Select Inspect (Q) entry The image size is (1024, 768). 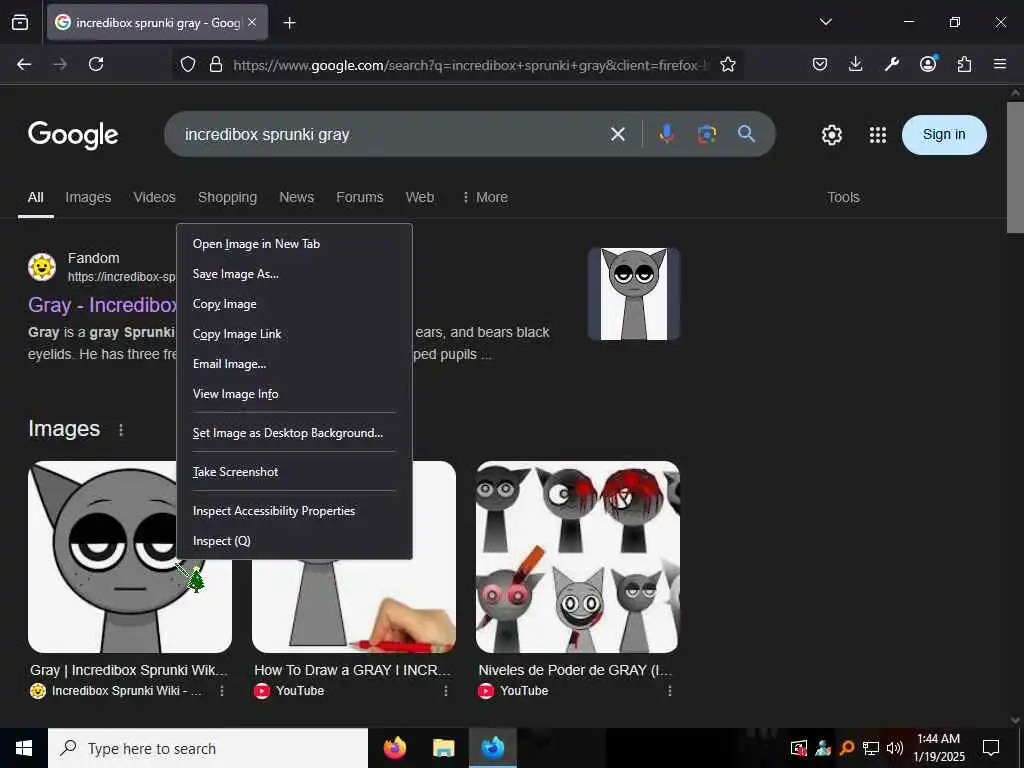point(294,541)
